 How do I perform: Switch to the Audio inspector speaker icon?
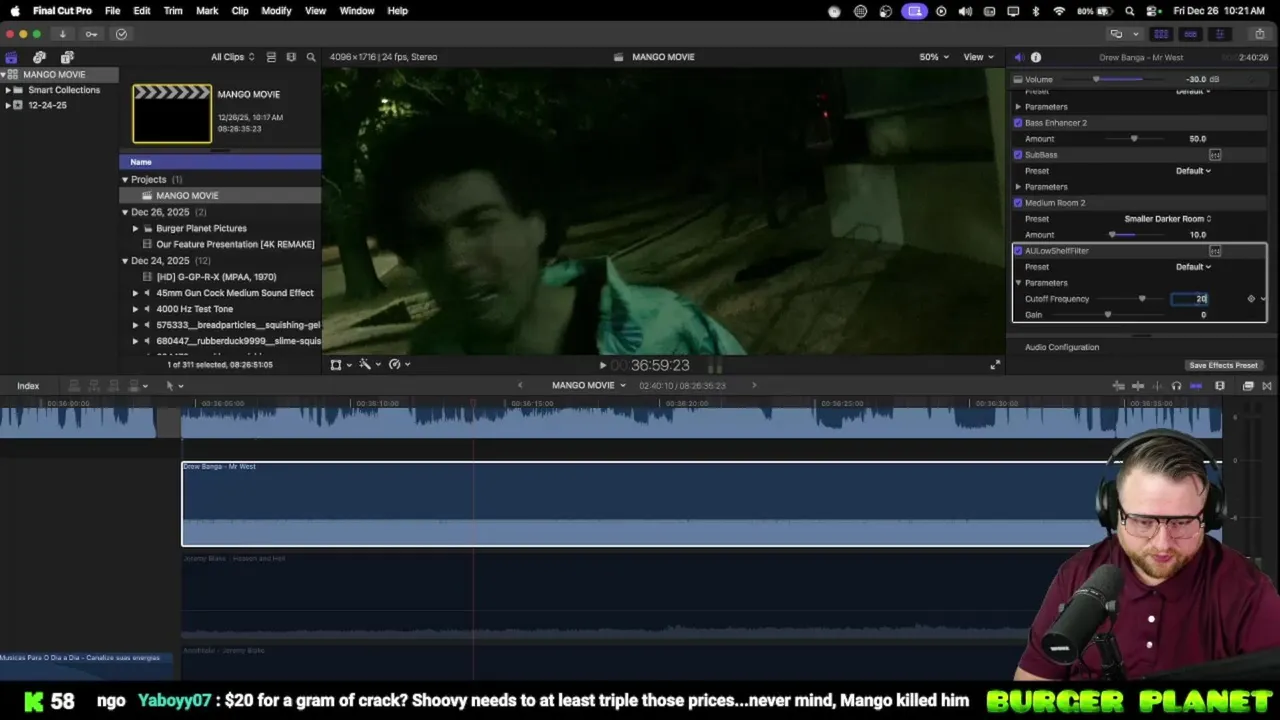pos(1018,57)
